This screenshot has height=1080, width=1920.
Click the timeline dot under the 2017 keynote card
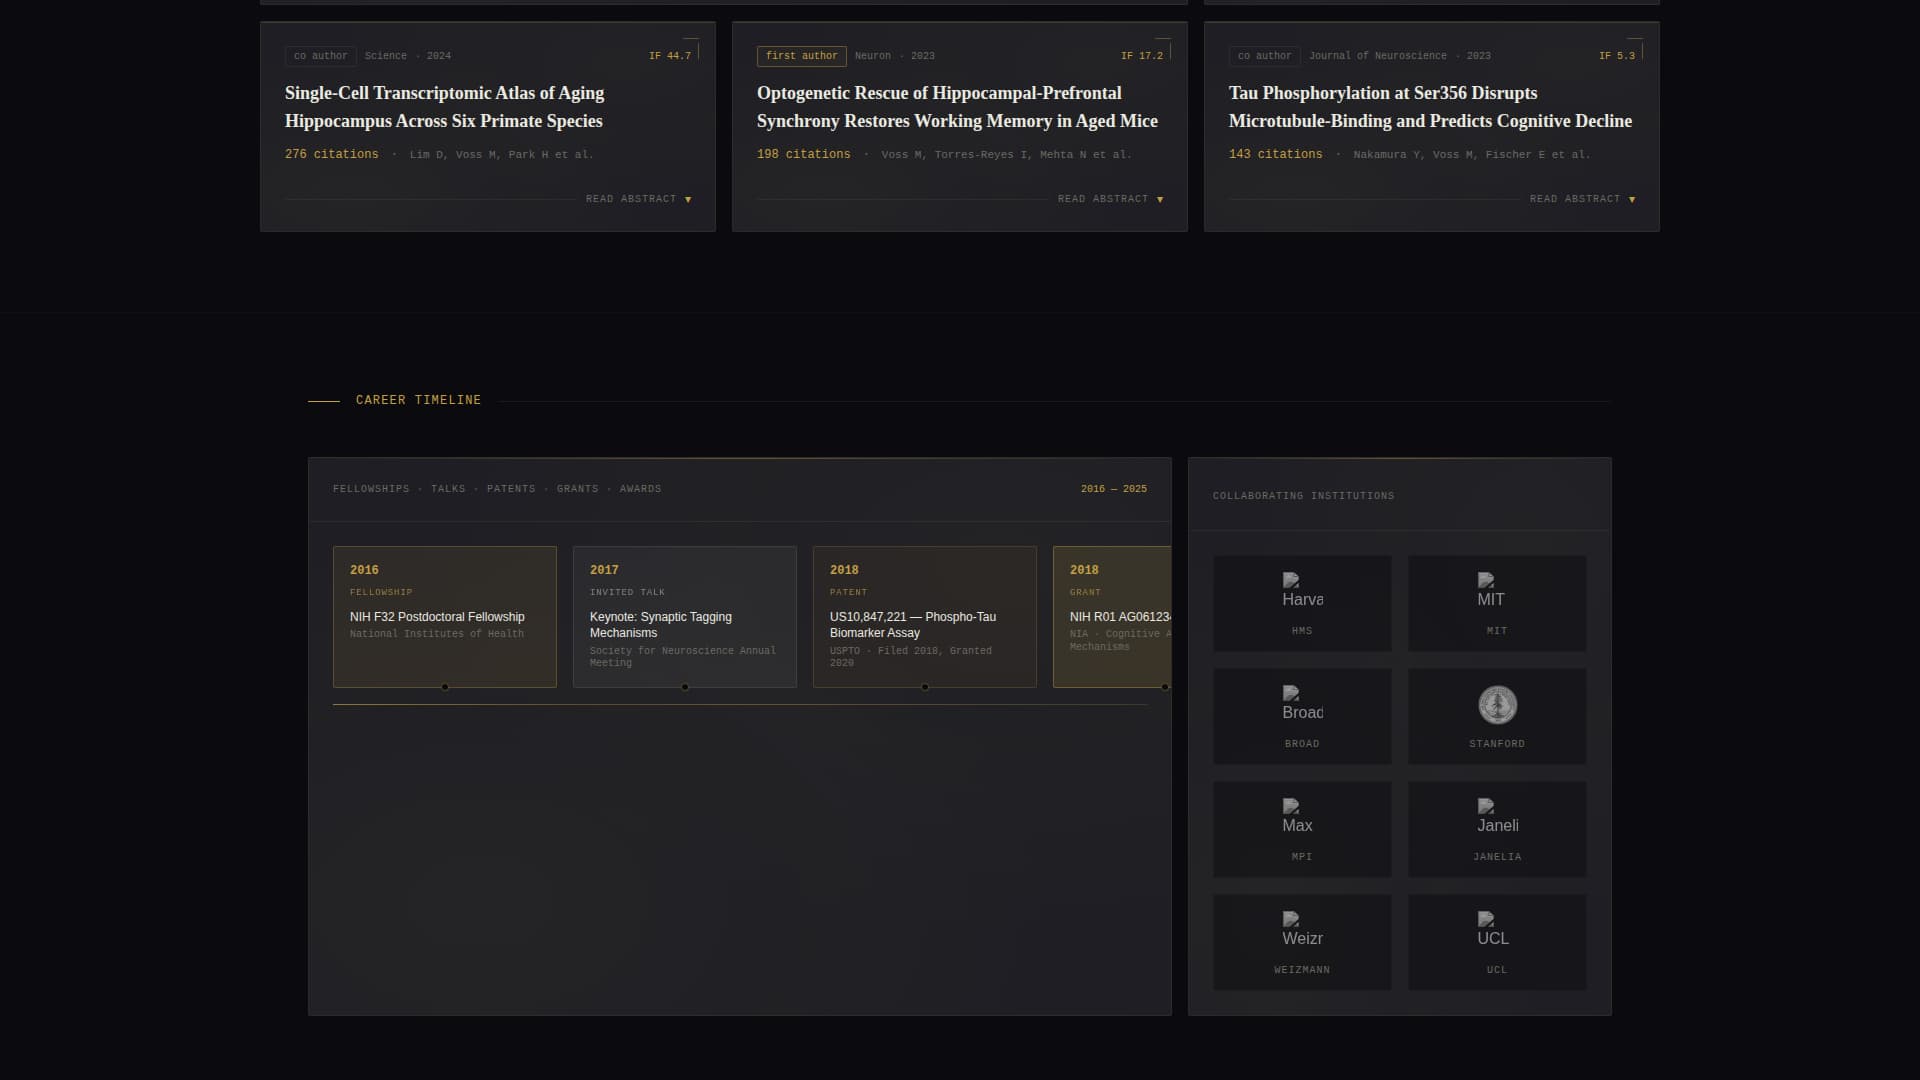[x=685, y=688]
